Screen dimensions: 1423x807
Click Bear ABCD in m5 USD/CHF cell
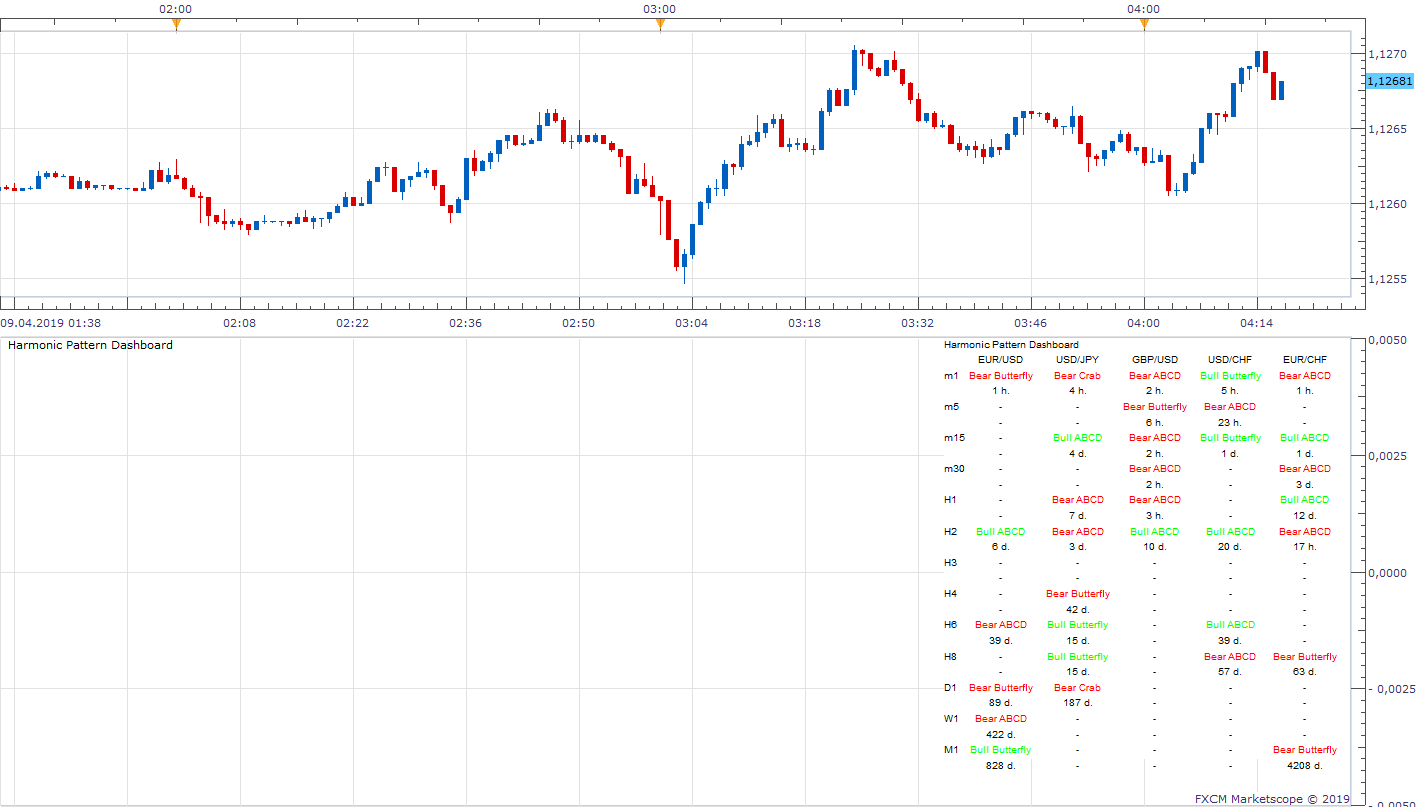point(1230,407)
